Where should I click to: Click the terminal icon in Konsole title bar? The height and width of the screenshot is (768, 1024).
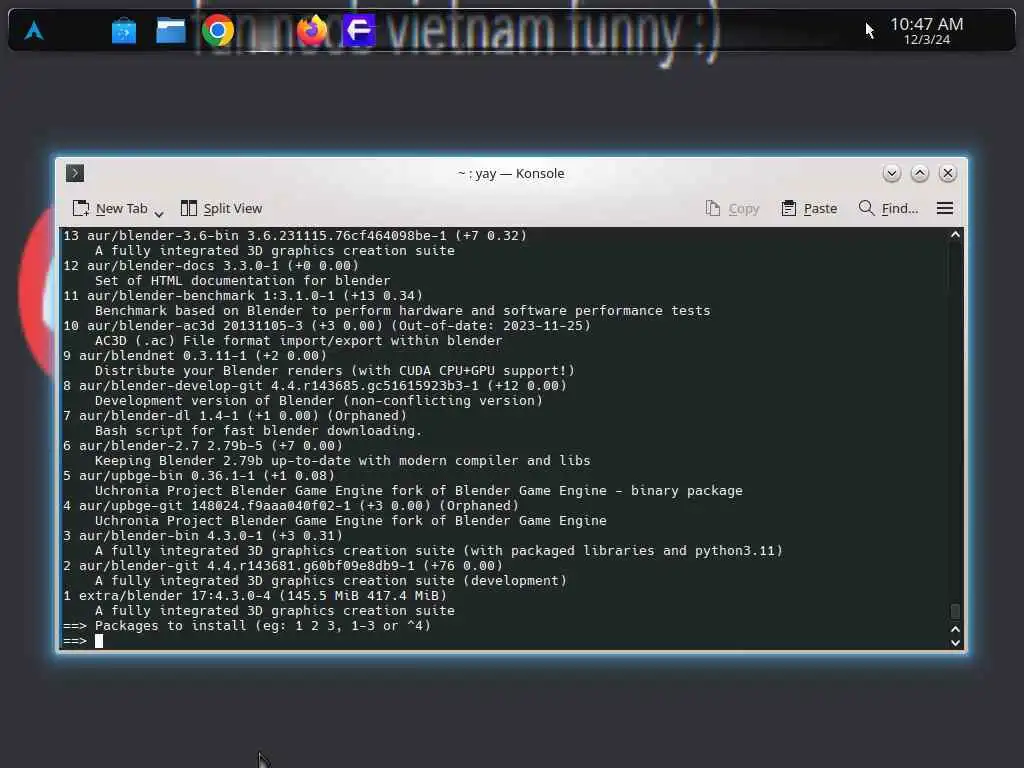[75, 173]
